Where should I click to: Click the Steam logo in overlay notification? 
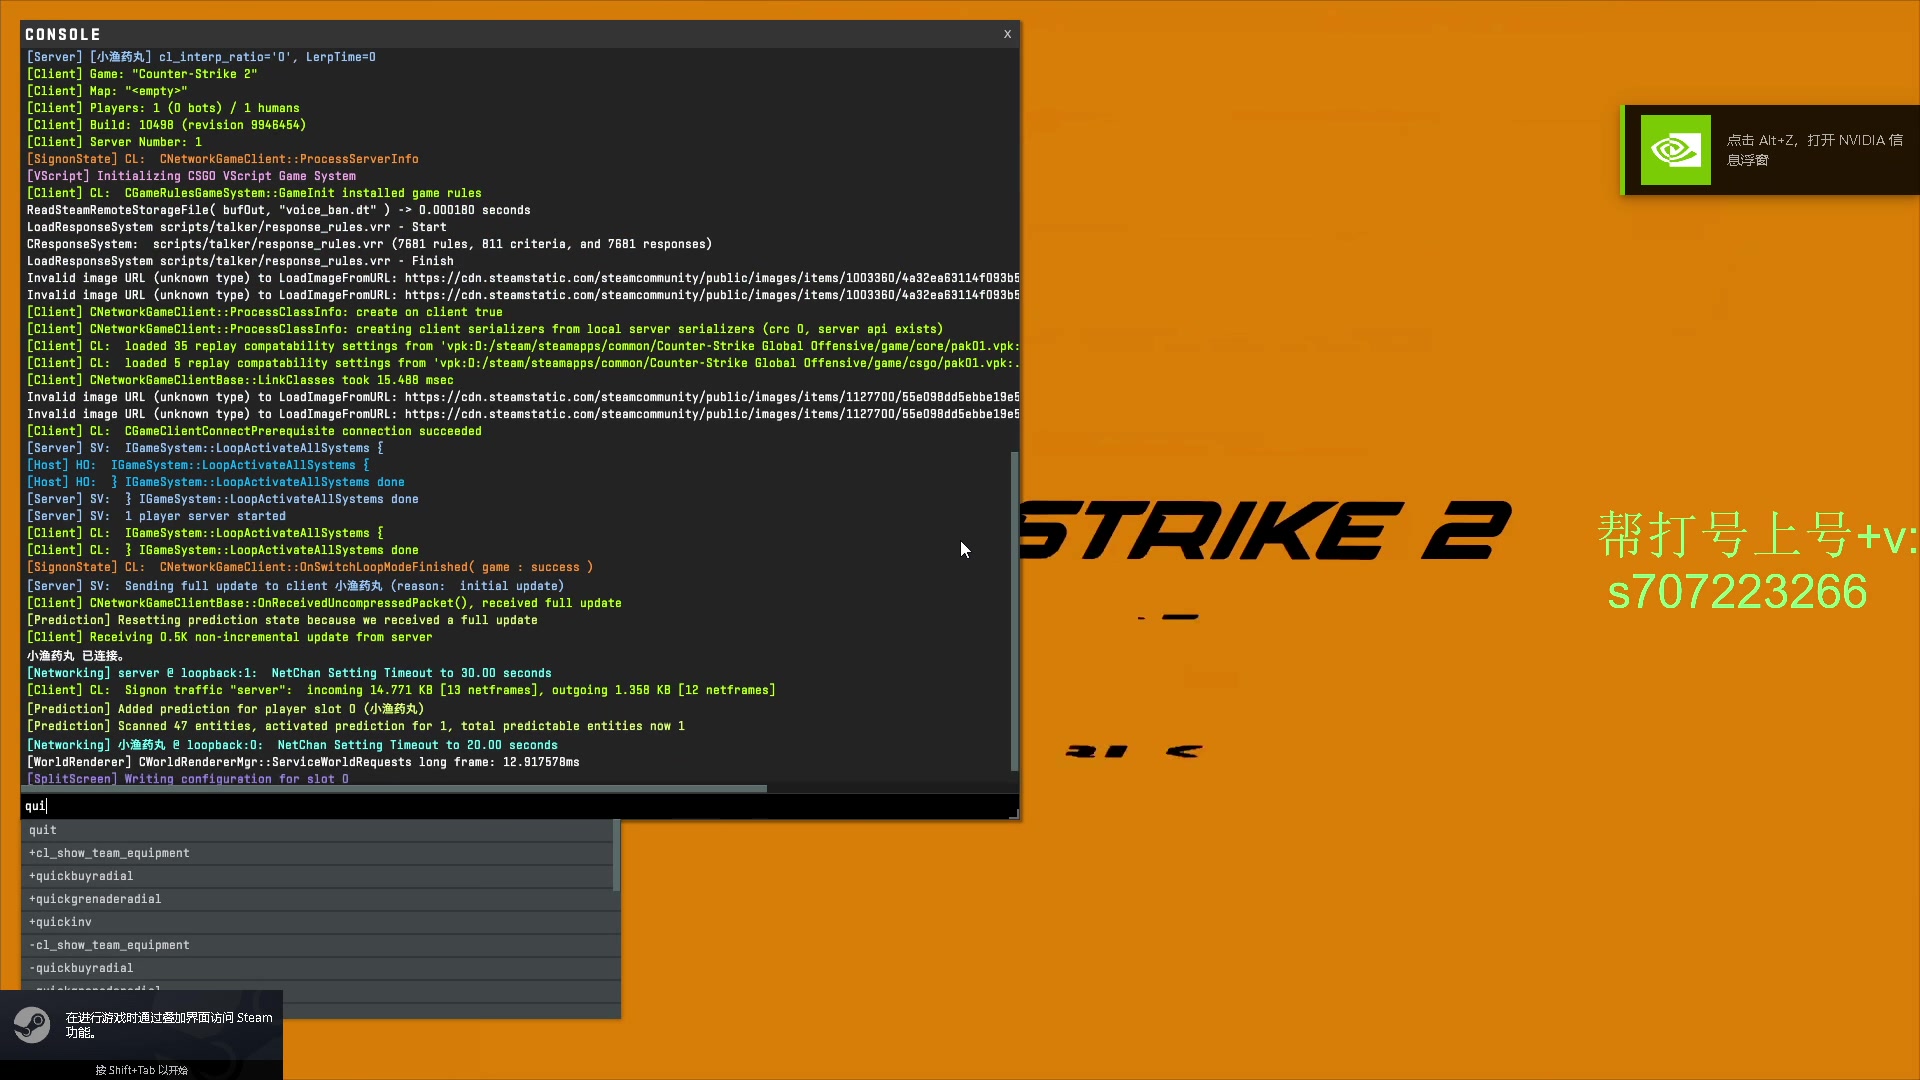coord(32,1025)
